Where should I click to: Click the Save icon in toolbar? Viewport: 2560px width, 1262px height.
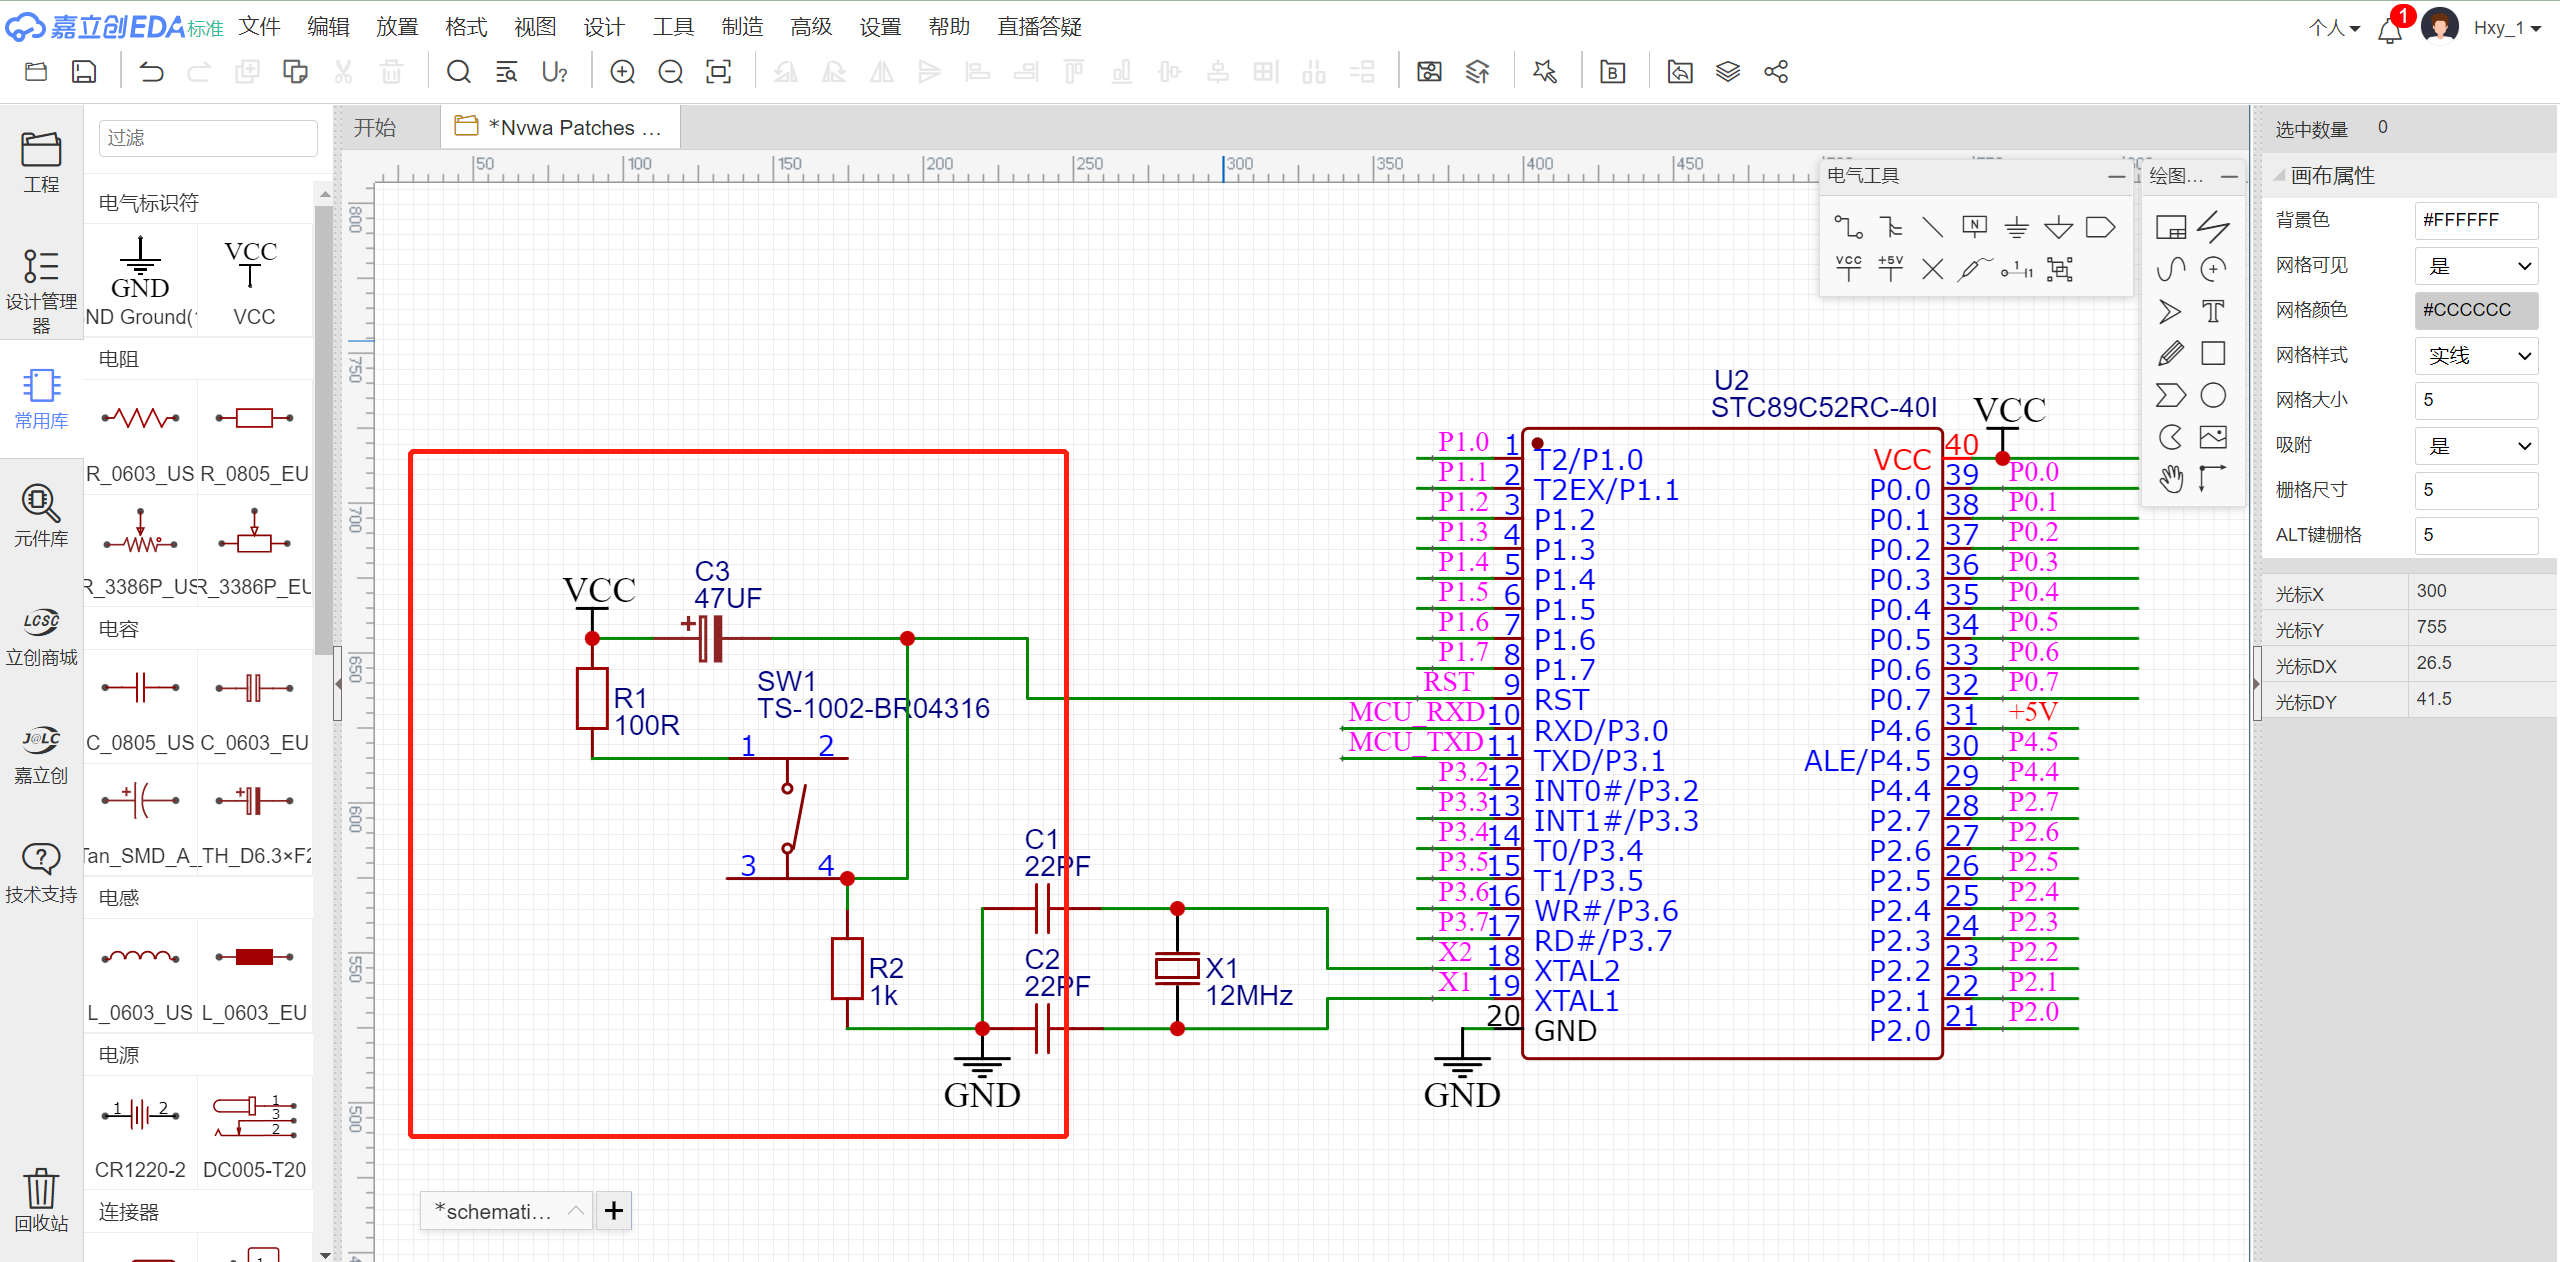[x=84, y=72]
